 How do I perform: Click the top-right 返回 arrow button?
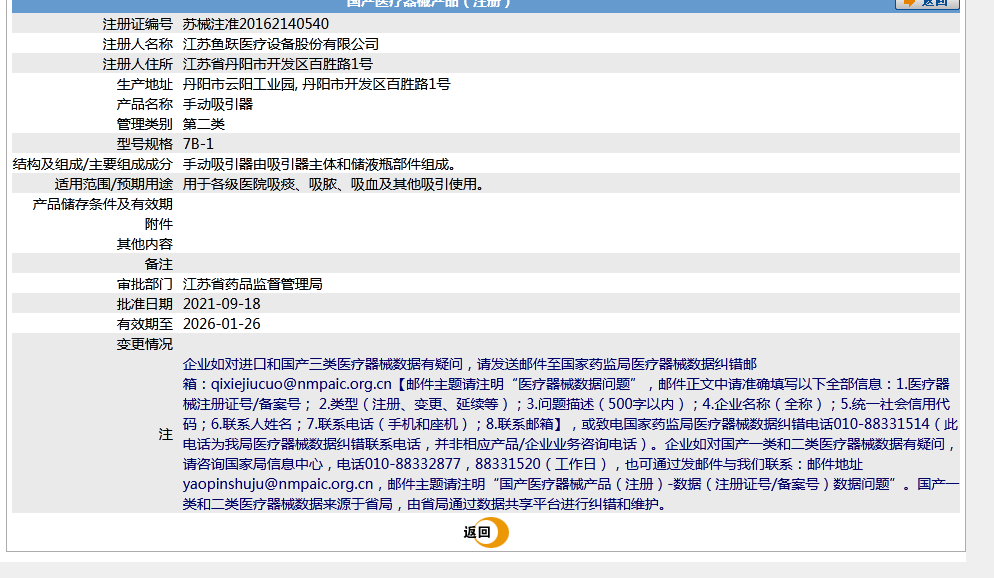tap(926, 3)
